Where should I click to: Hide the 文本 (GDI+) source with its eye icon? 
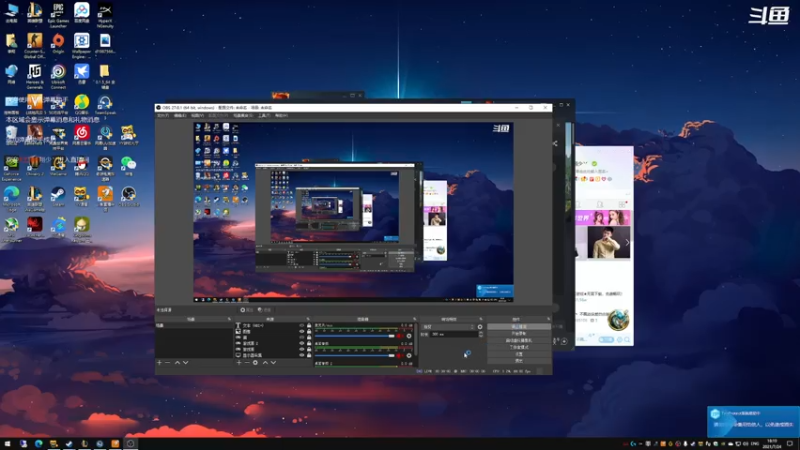click(x=302, y=326)
